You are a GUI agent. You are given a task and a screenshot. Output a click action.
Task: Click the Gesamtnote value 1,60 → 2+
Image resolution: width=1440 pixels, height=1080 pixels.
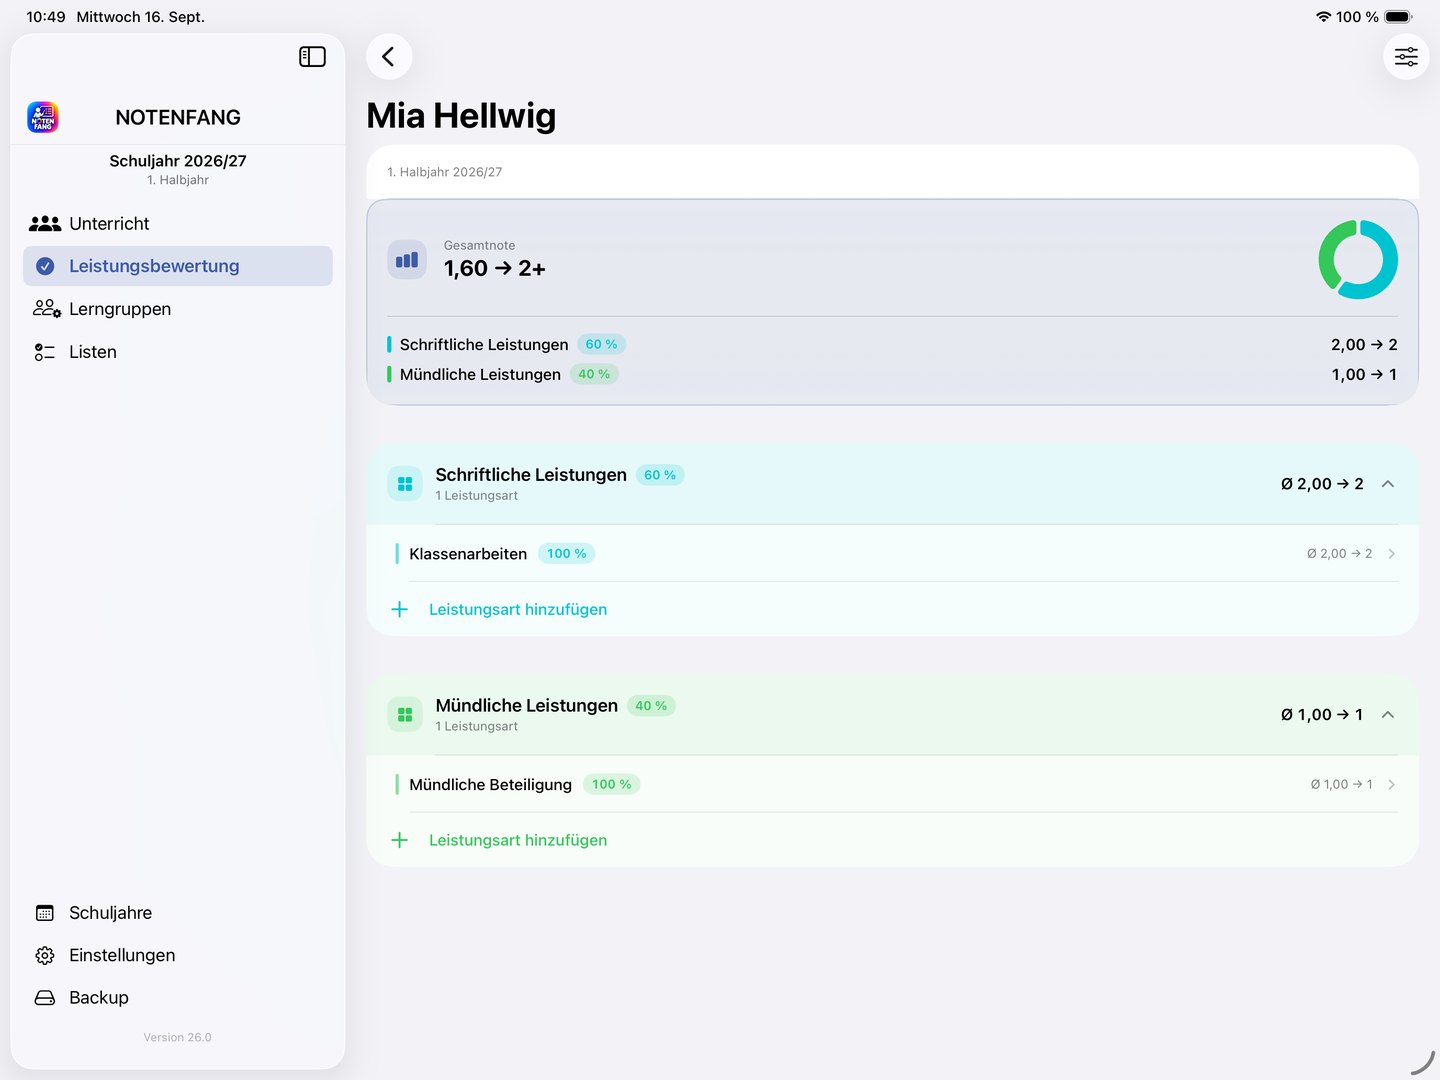[x=495, y=269]
